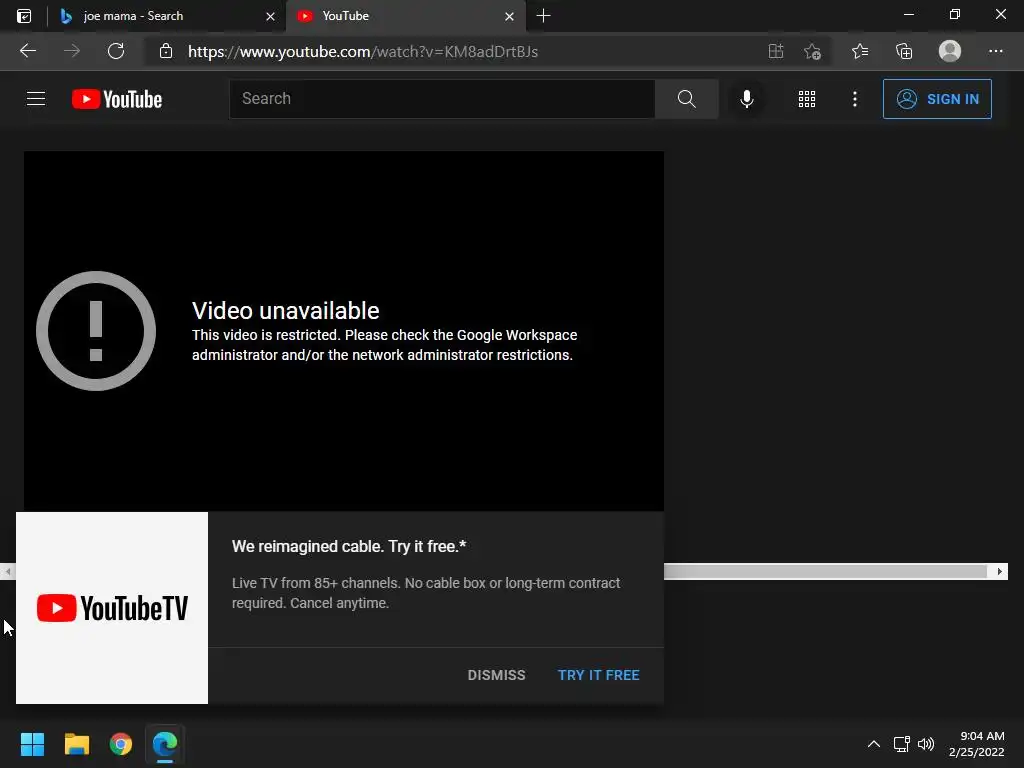Viewport: 1024px width, 768px height.
Task: Click the horizontal scrollbar right arrow
Action: tap(999, 571)
